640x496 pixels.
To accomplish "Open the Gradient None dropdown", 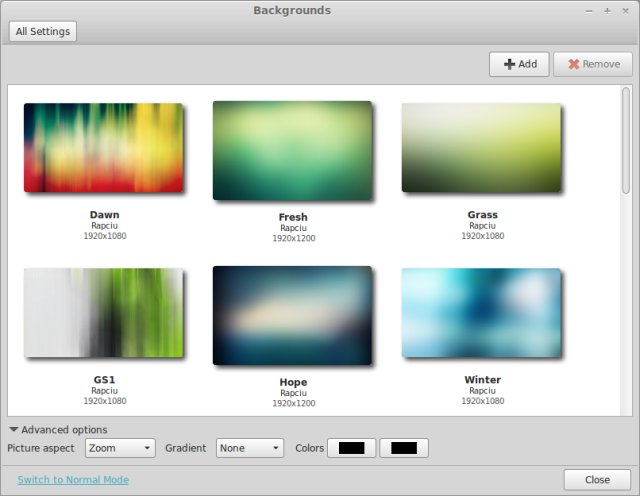I will click(249, 449).
